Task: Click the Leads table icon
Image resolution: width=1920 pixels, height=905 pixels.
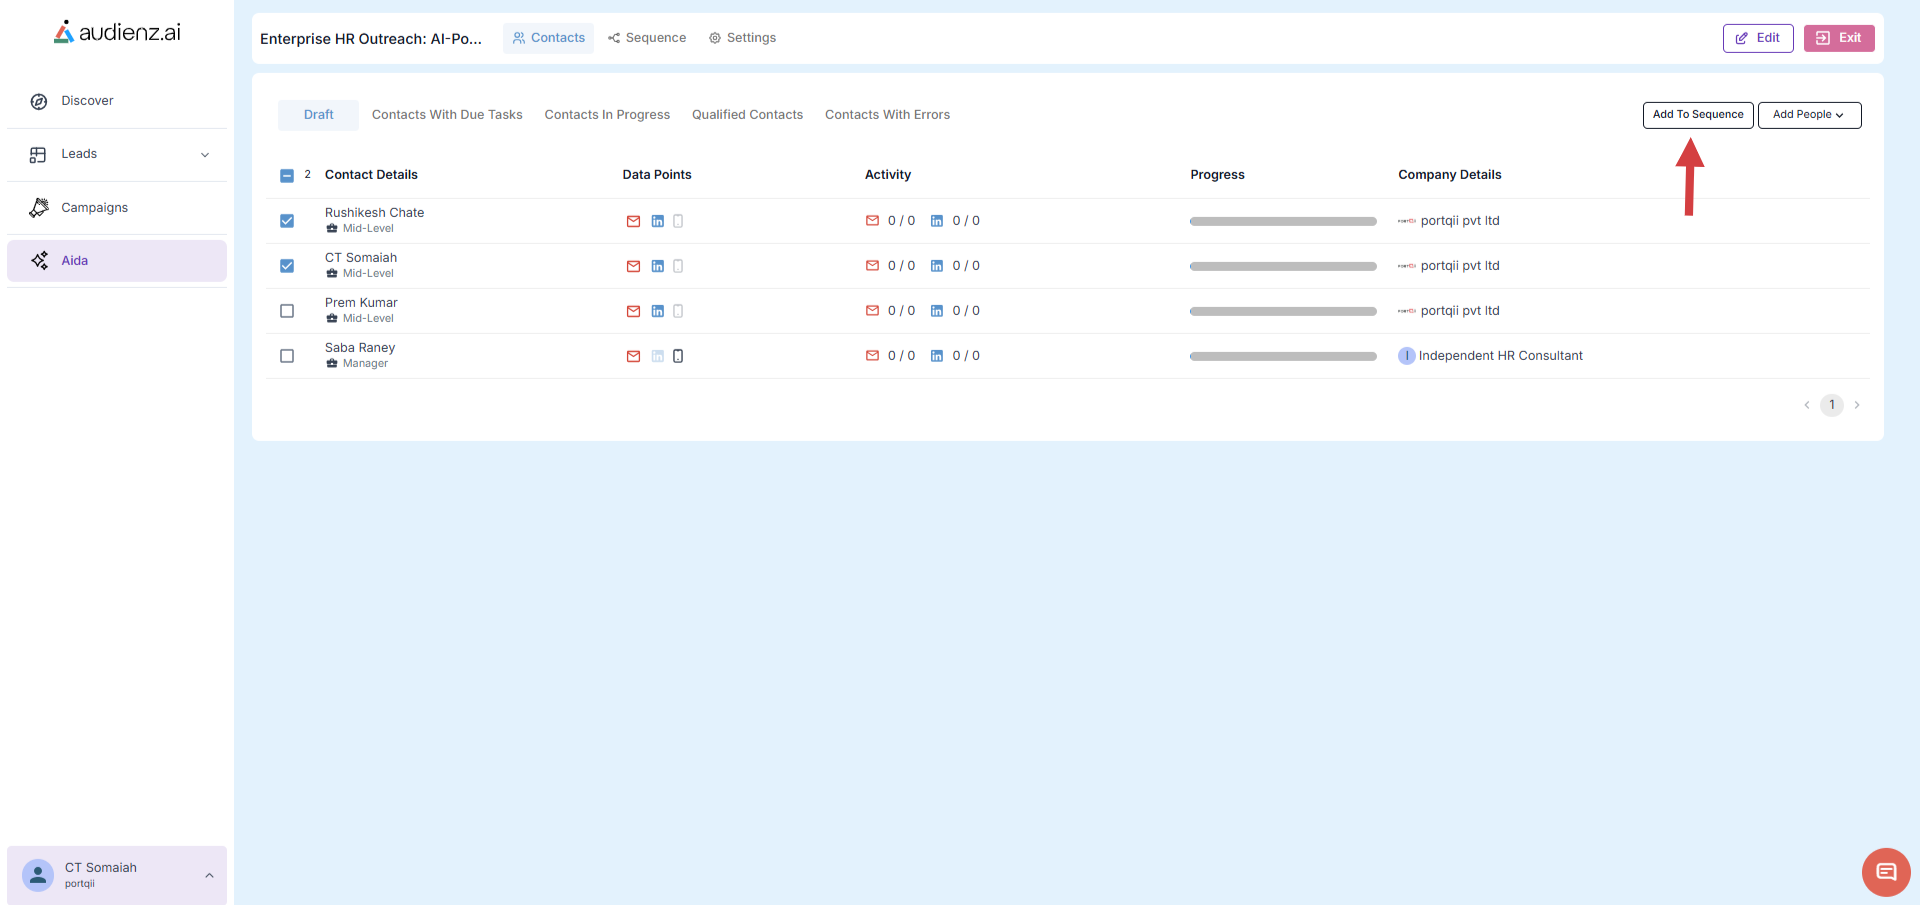Action: [38, 155]
